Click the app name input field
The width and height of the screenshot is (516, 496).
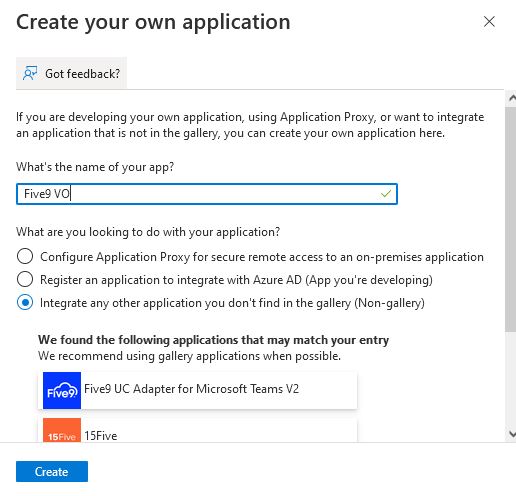click(207, 194)
